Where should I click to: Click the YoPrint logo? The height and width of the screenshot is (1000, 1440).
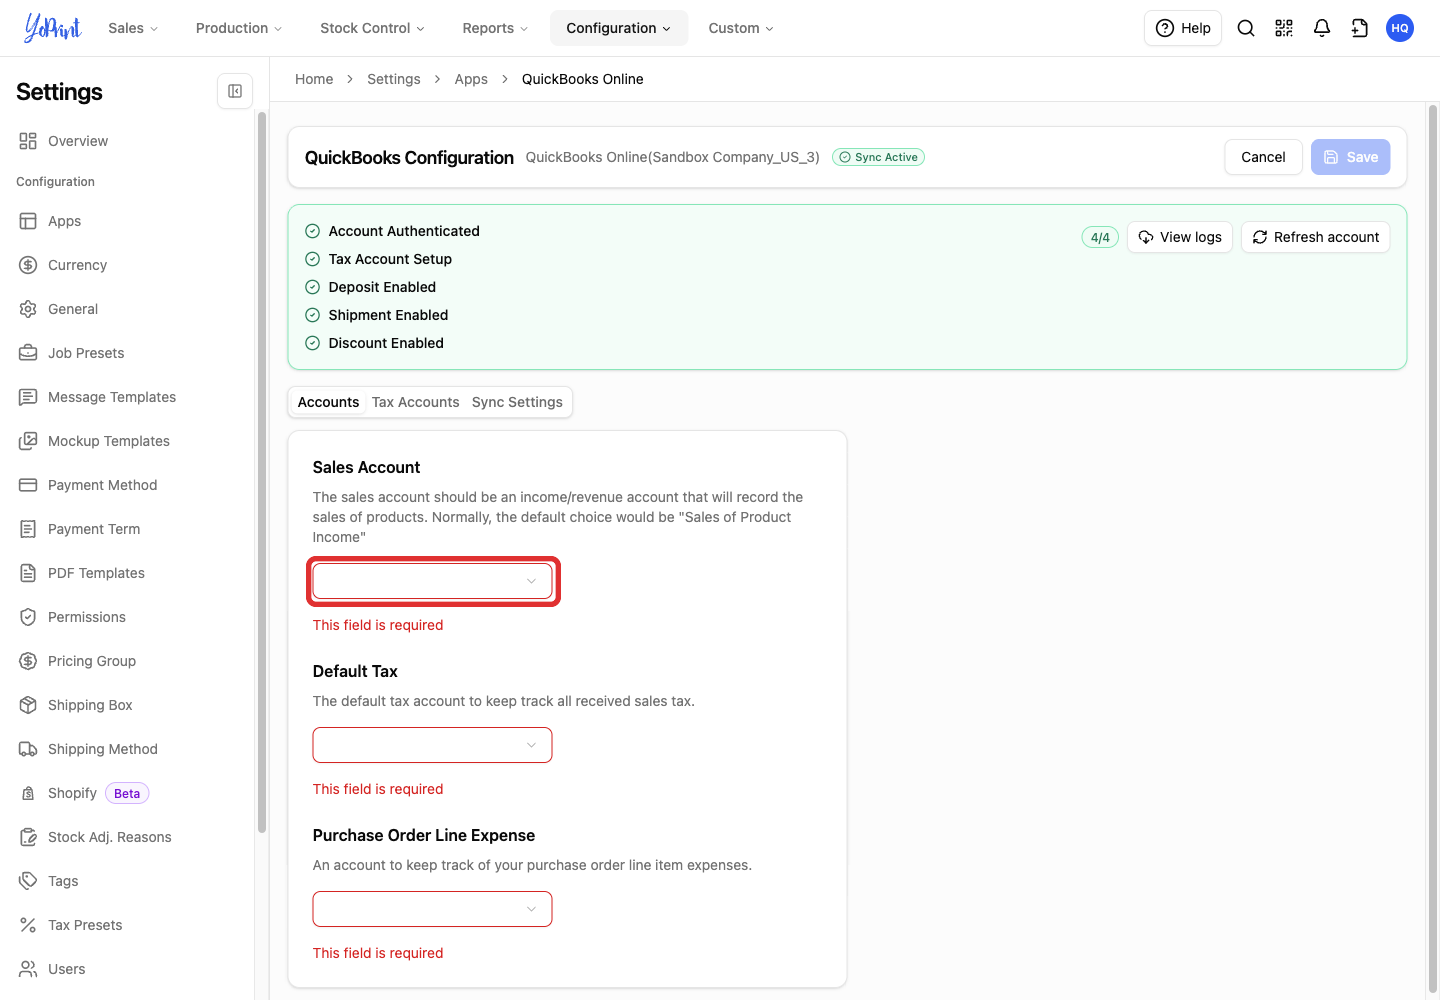(53, 28)
